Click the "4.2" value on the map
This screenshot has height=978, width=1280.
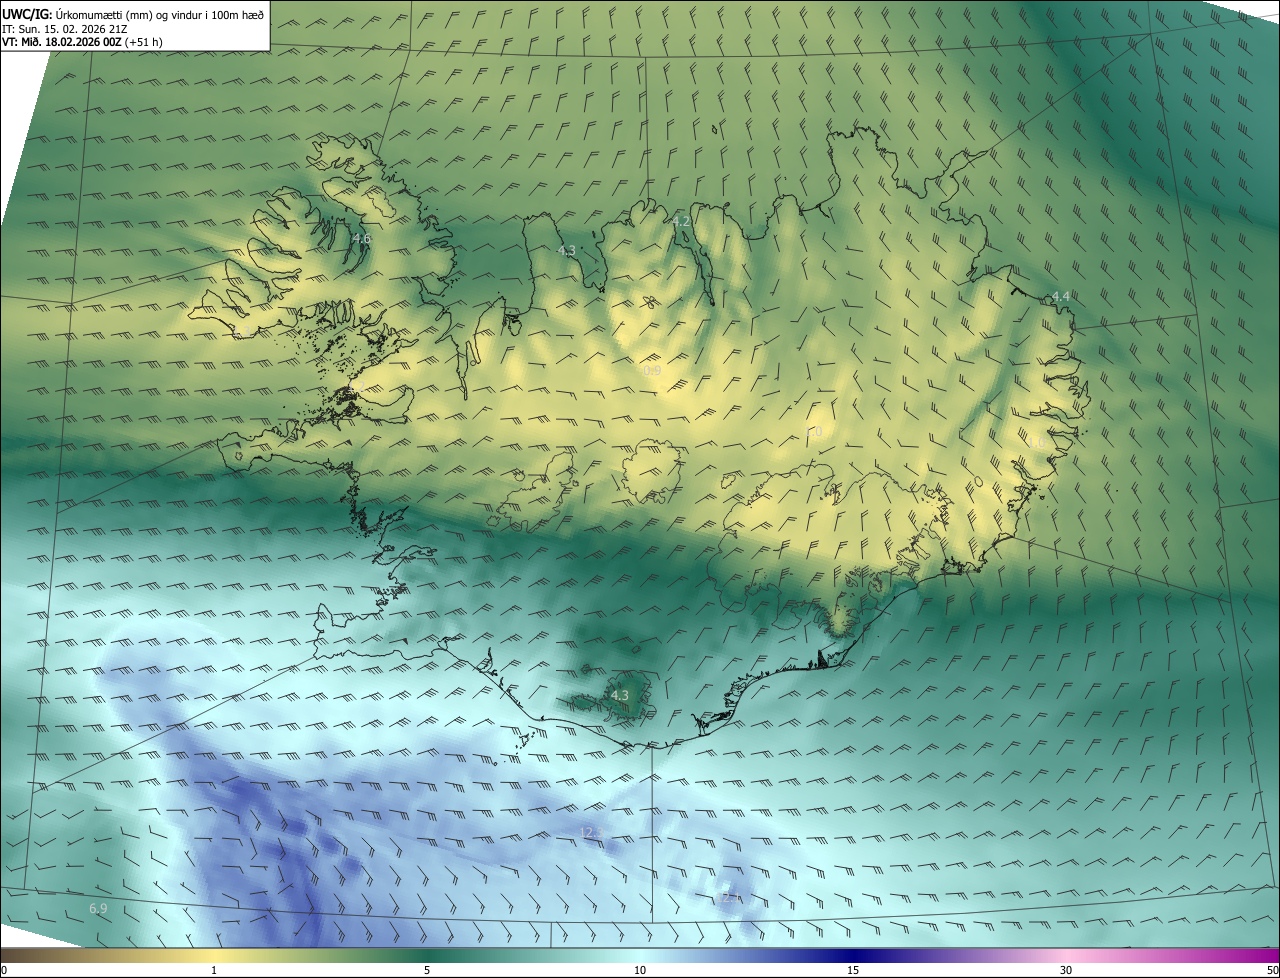(x=681, y=221)
